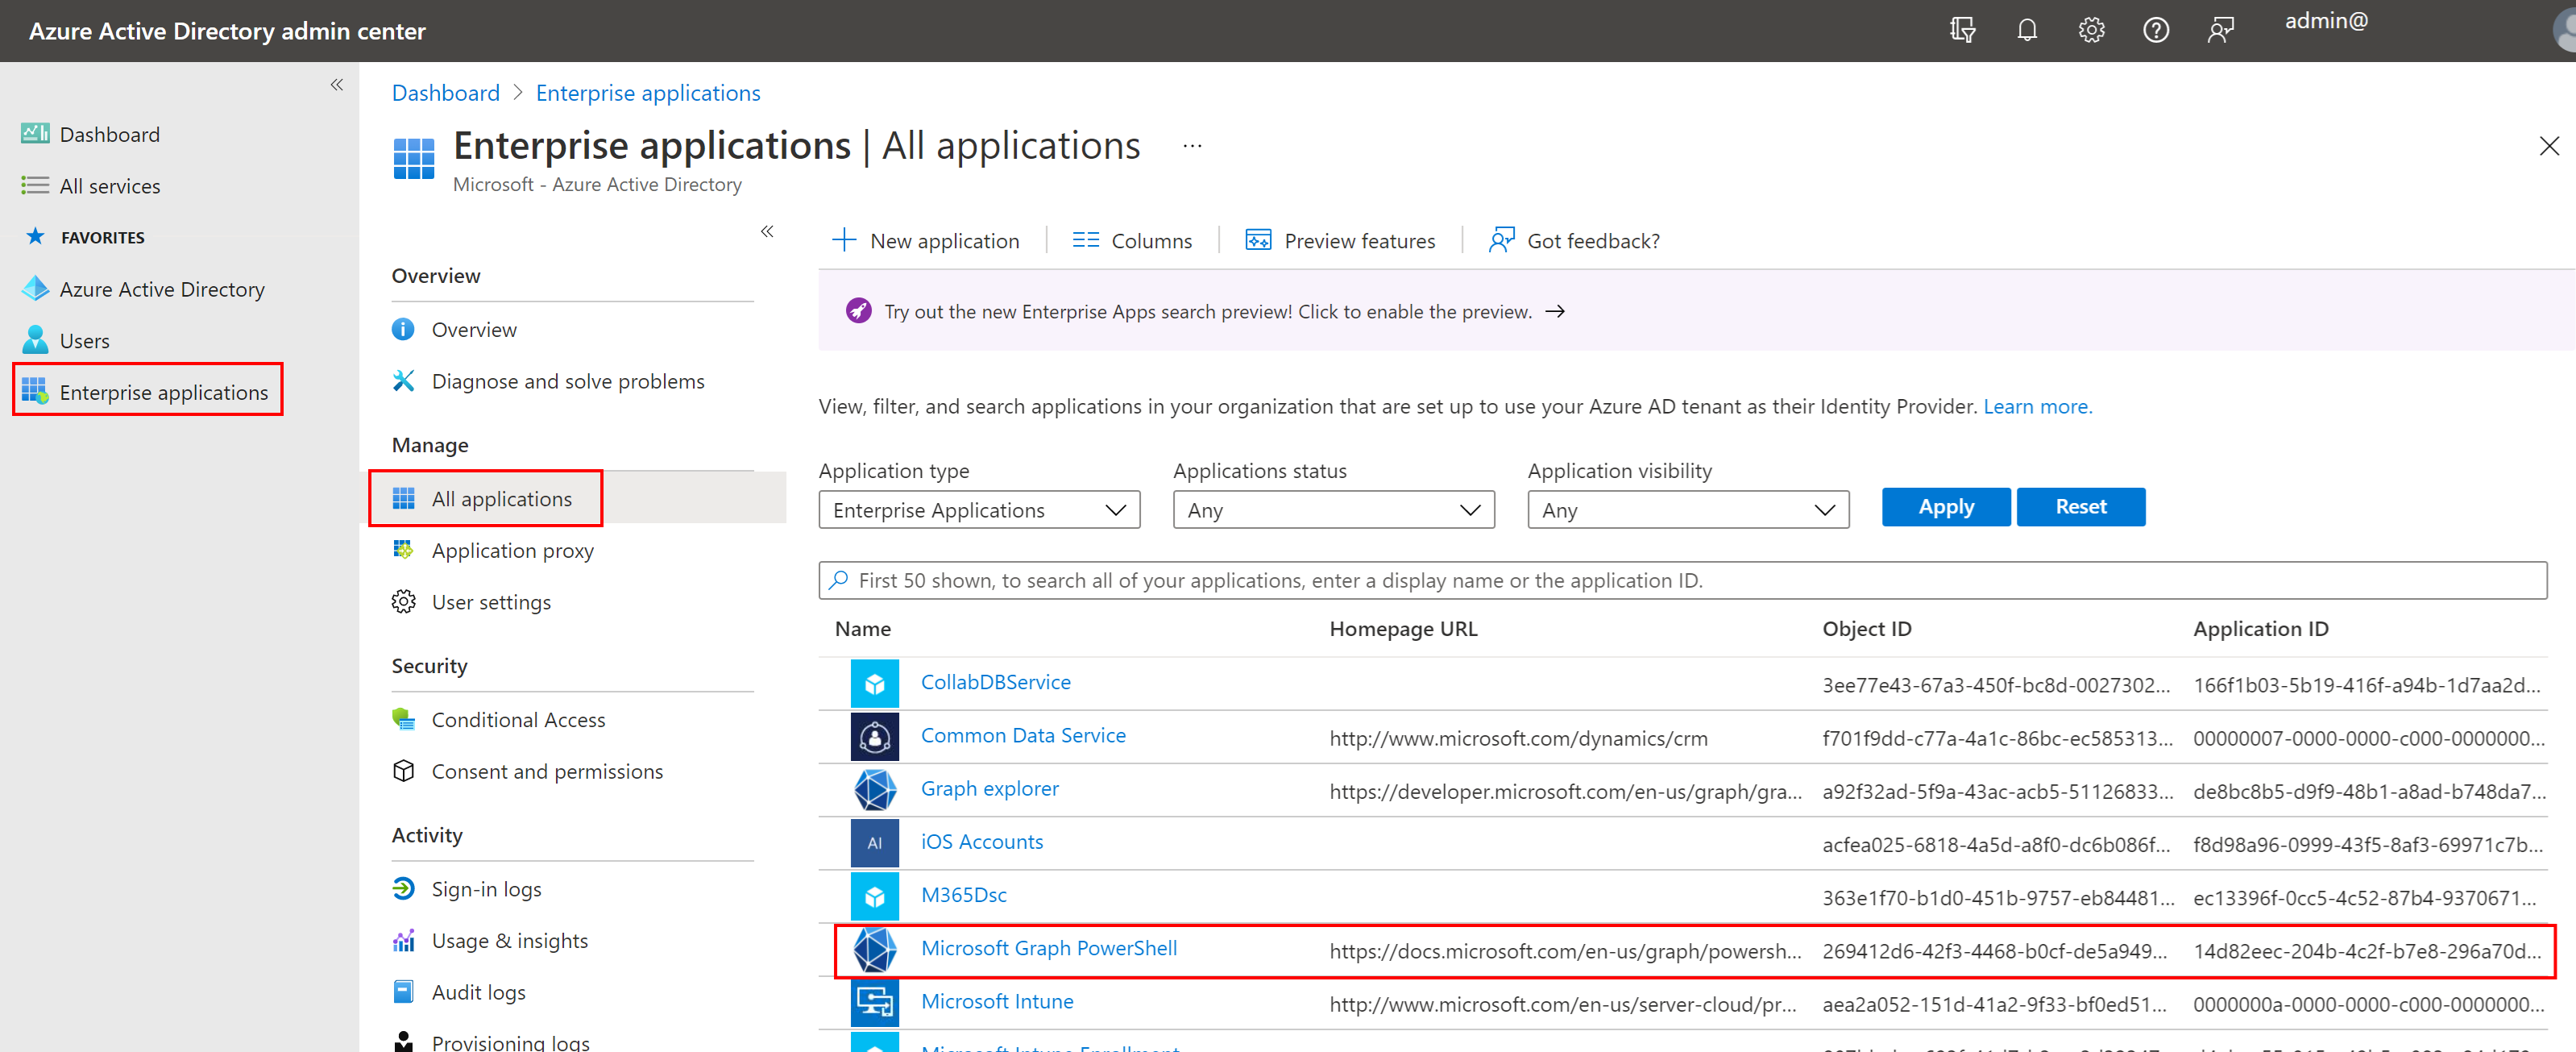Image resolution: width=2576 pixels, height=1052 pixels.
Task: Click the Graph Explorer application icon
Action: (x=871, y=789)
